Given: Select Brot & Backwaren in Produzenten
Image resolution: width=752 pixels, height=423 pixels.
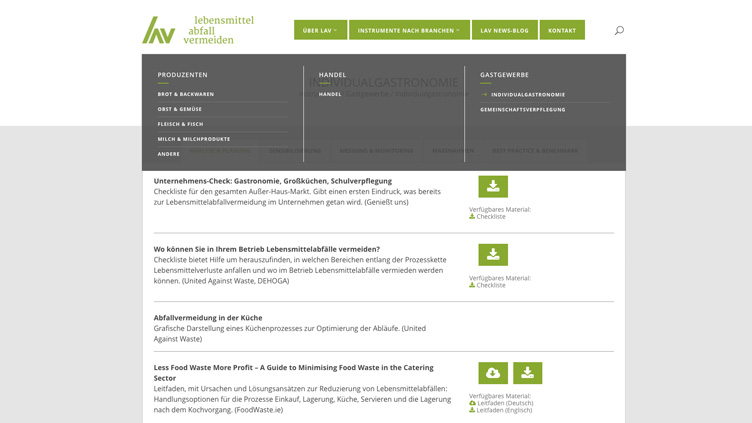Looking at the screenshot, I should tap(186, 94).
